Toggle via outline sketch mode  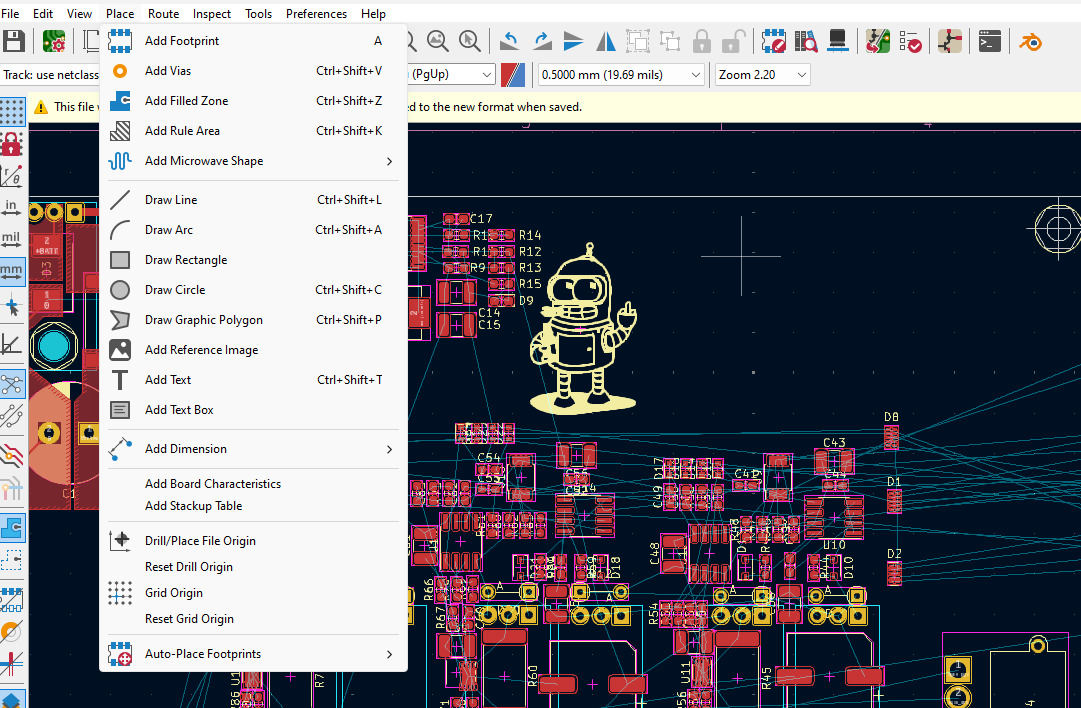point(12,631)
